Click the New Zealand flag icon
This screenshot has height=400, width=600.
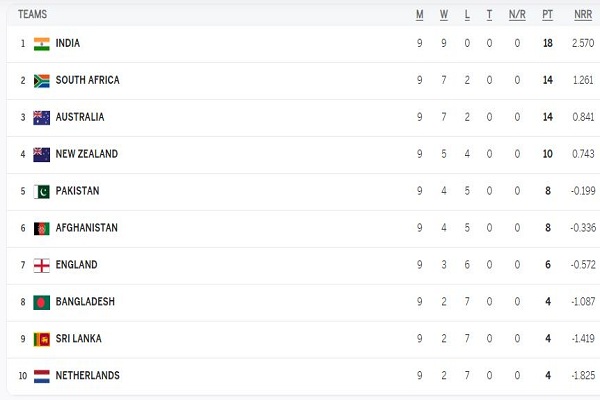pos(41,155)
